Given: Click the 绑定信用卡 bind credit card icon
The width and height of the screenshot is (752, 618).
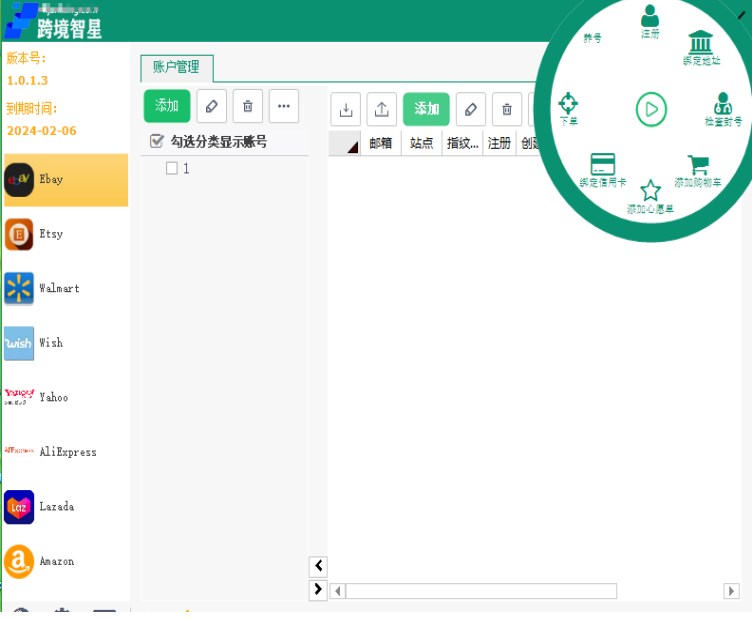Looking at the screenshot, I should click(x=603, y=170).
